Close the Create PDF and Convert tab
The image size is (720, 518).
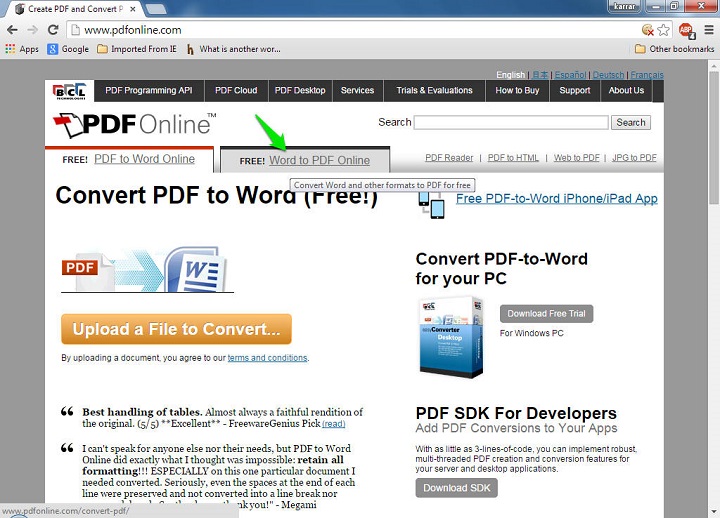133,9
